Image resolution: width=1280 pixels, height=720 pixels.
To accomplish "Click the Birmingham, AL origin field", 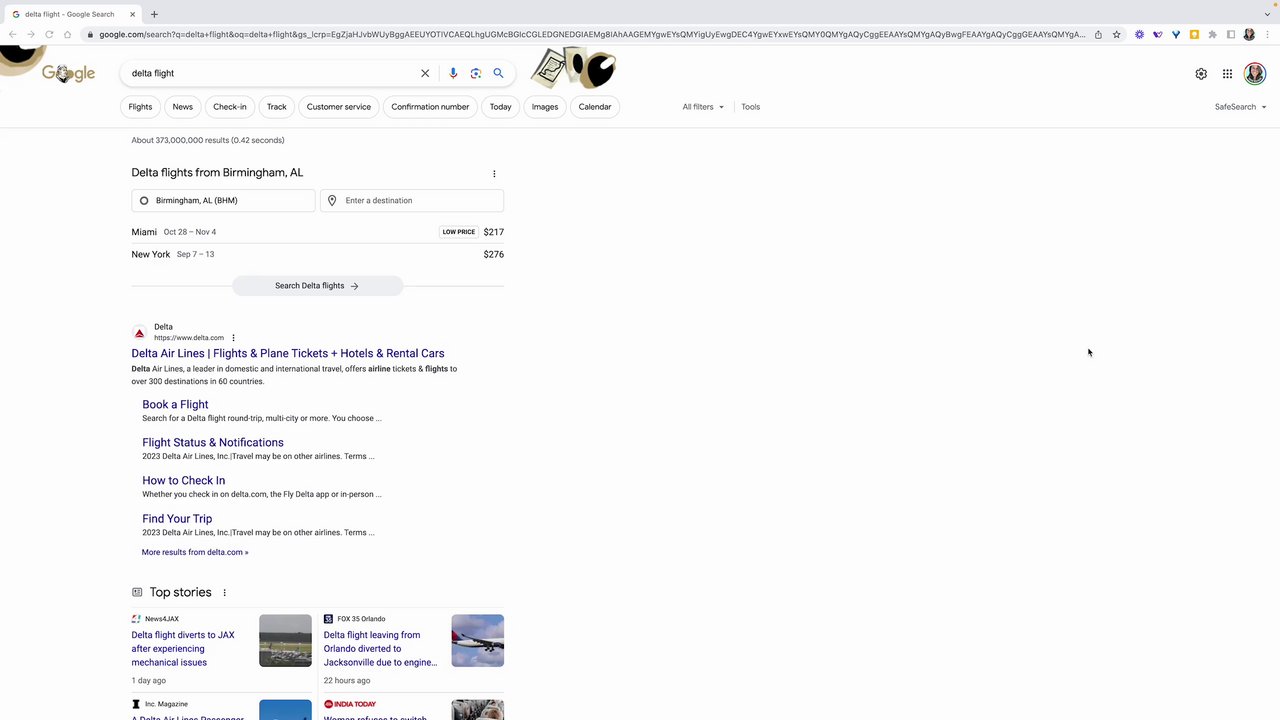I will point(223,201).
